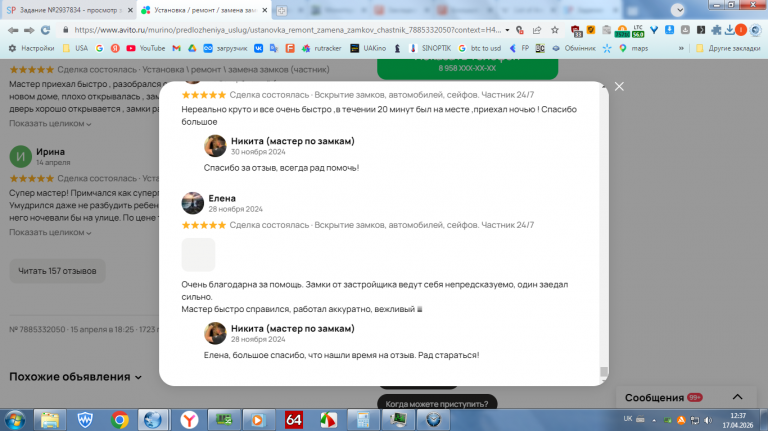Expand Ирина's review with Показать целиком
This screenshot has height=431, width=768.
[x=50, y=232]
